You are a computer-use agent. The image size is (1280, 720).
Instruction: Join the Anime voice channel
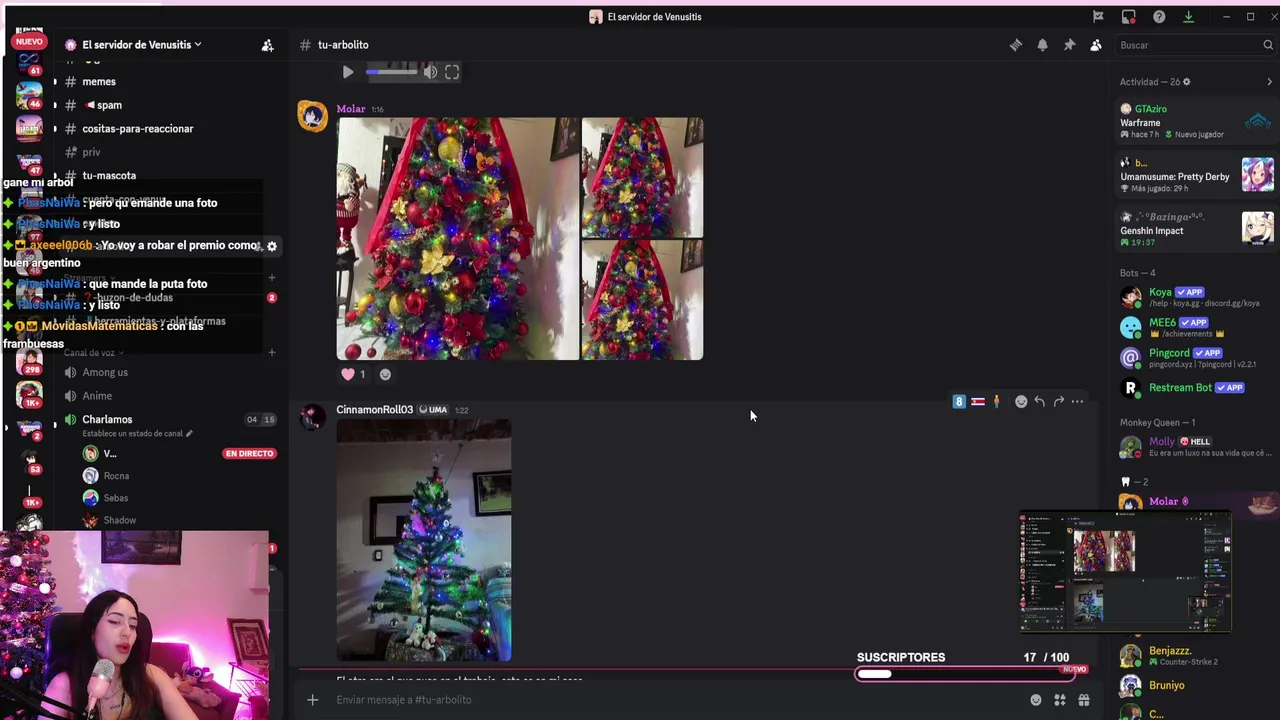pyautogui.click(x=97, y=396)
